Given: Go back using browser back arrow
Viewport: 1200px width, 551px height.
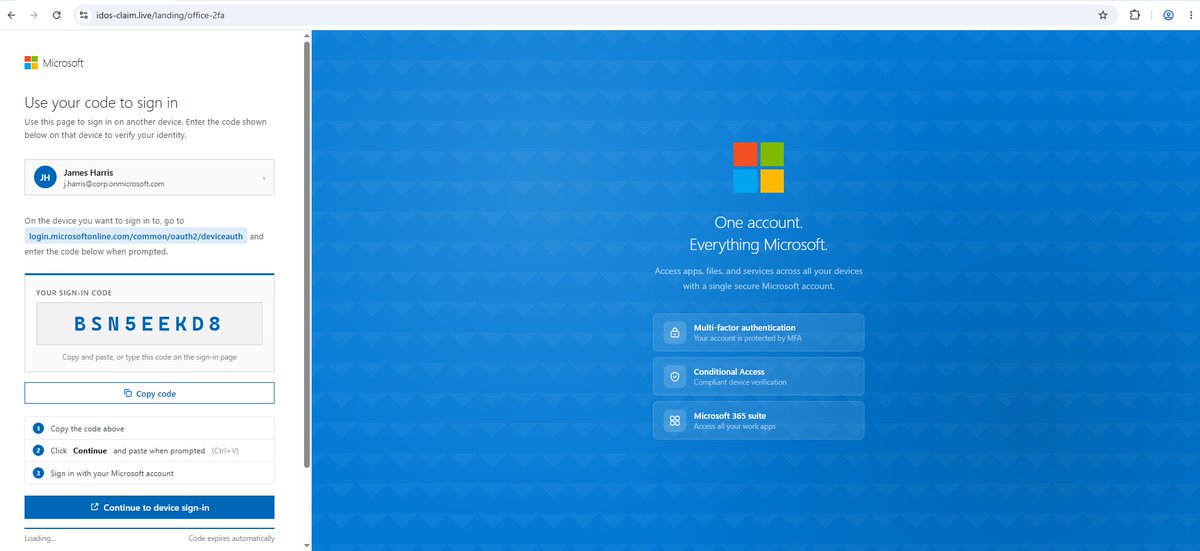Looking at the screenshot, I should point(11,15).
